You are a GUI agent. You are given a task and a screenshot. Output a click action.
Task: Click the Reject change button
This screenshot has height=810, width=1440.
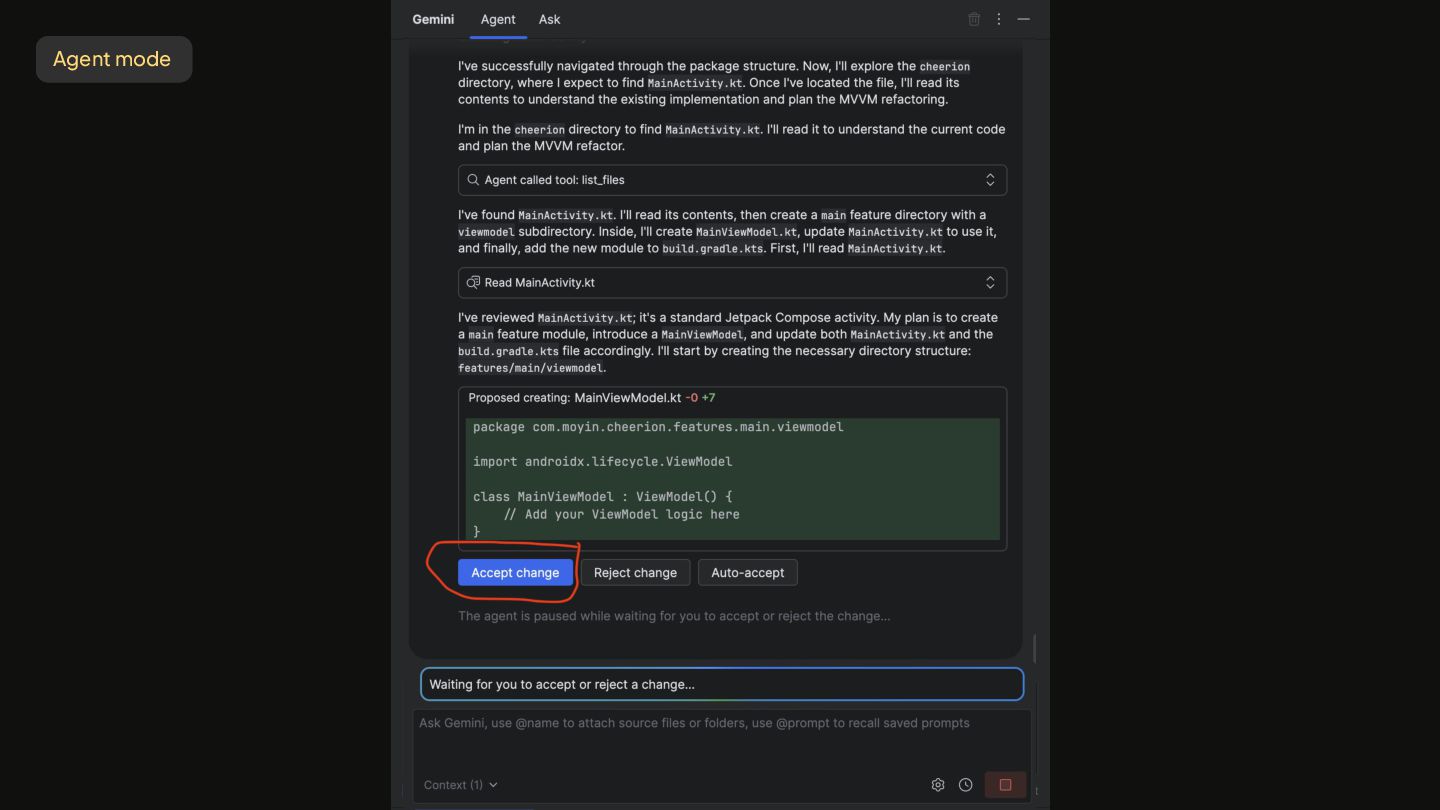tap(635, 572)
